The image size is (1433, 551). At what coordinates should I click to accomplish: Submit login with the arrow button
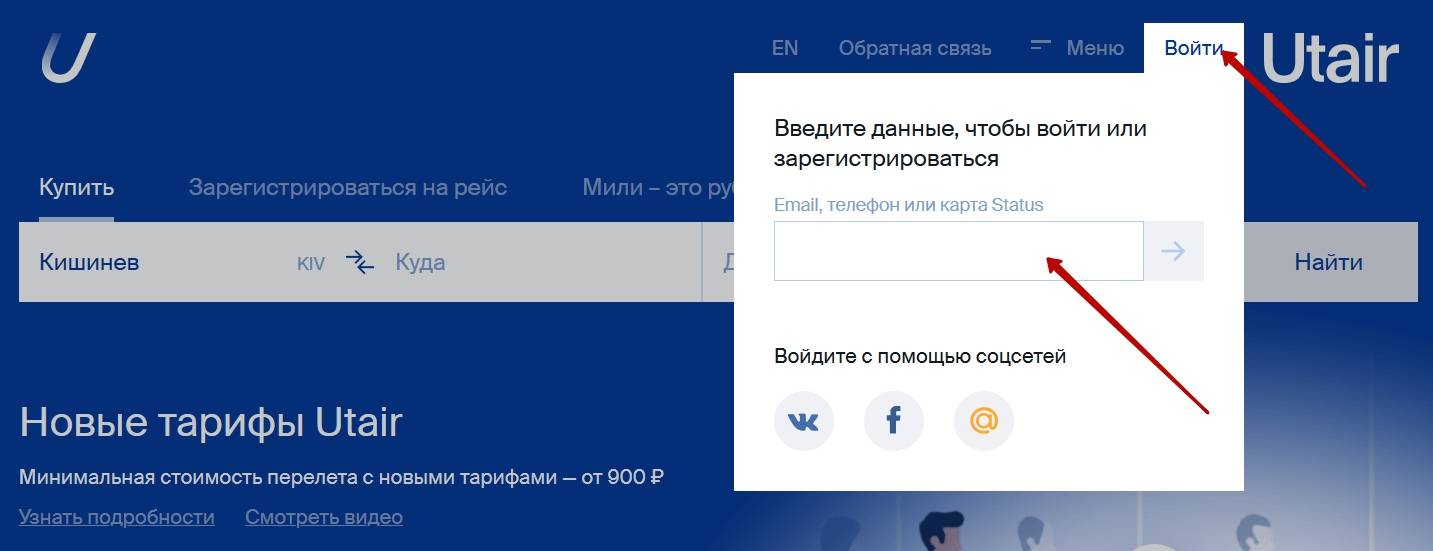tap(1173, 251)
